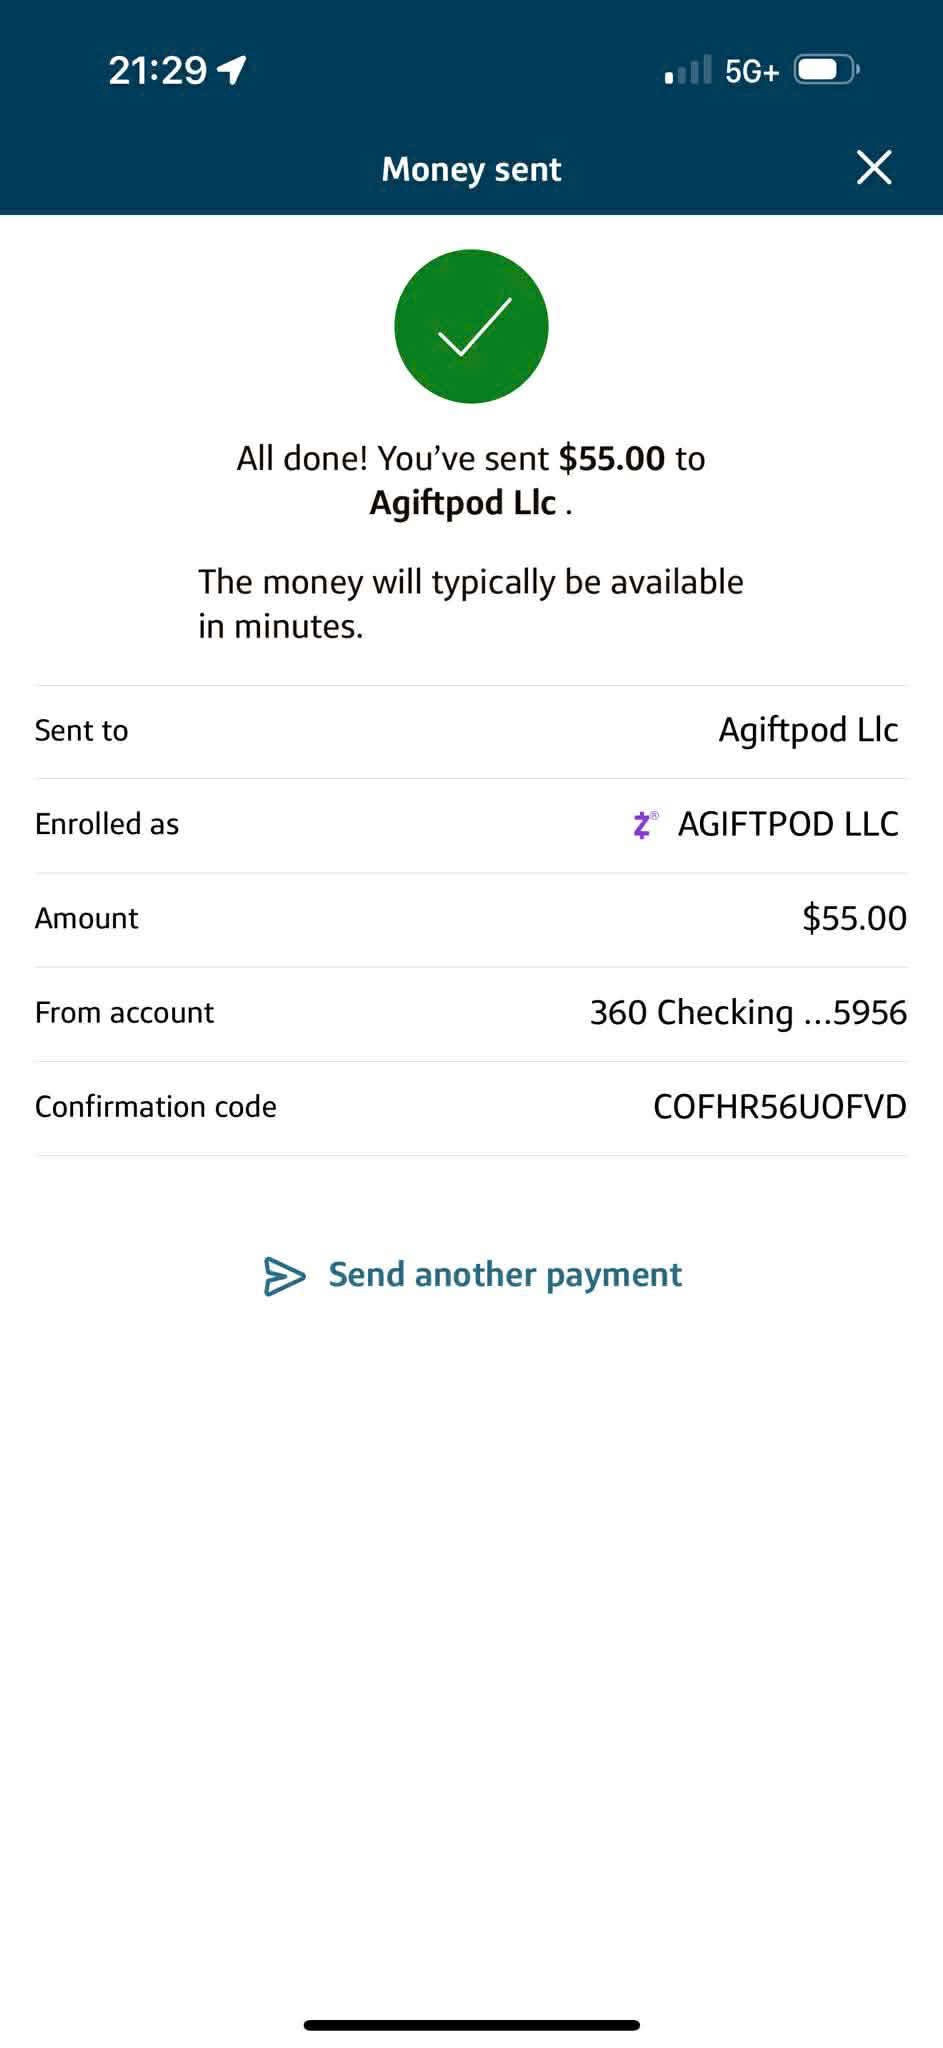Tap the 5G+ network indicator
Image resolution: width=943 pixels, height=2048 pixels.
752,71
